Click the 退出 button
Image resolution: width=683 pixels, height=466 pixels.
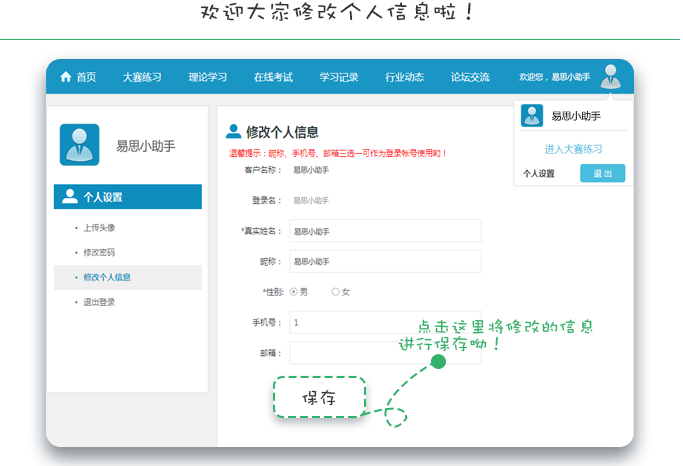coord(603,173)
